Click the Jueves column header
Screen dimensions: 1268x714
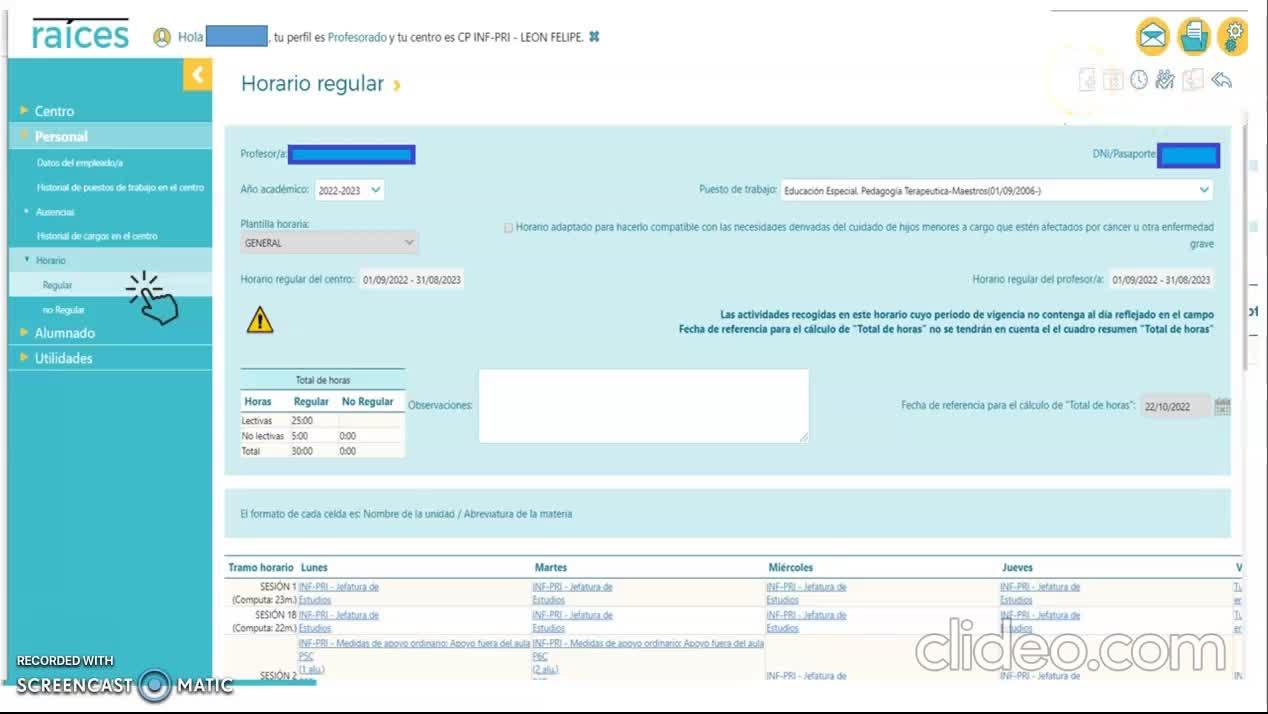point(1017,567)
